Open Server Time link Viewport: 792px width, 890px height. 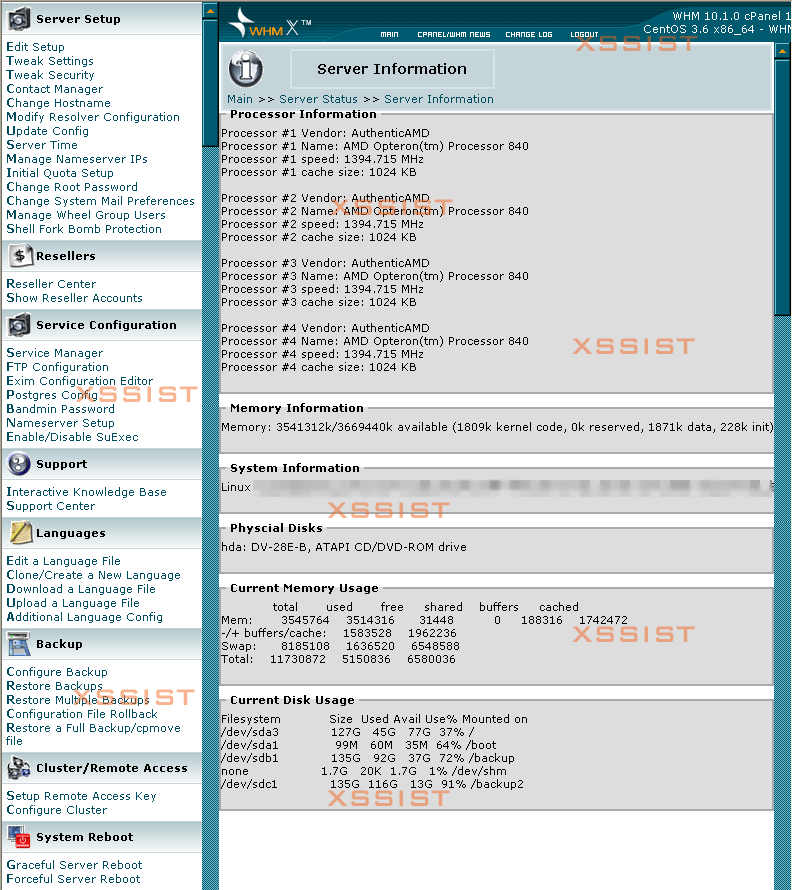42,145
